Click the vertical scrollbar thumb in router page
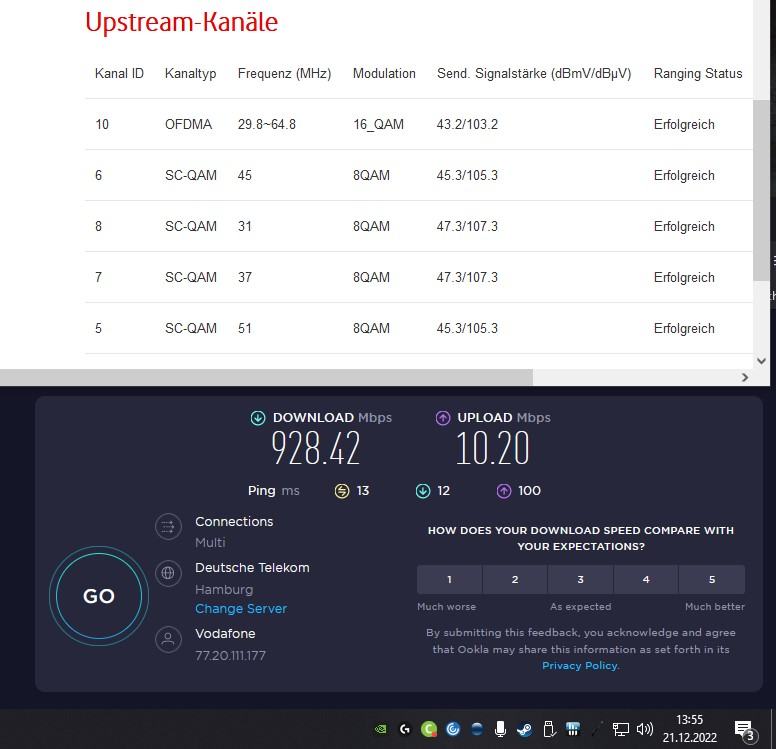776x749 pixels. (761, 190)
